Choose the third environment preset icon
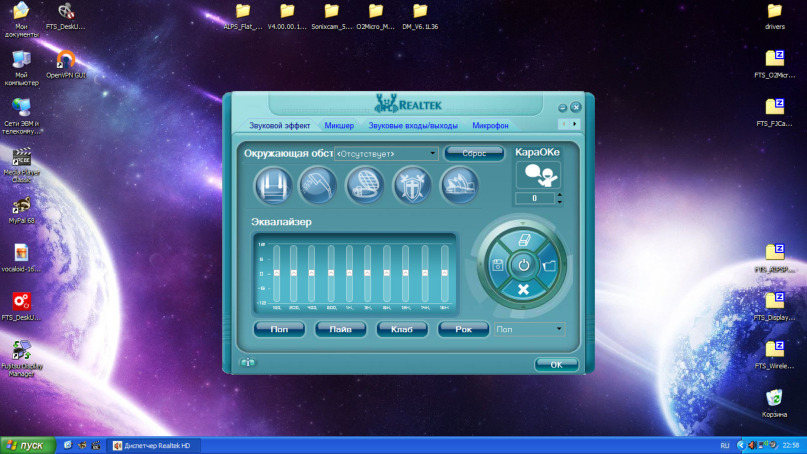This screenshot has height=454, width=807. (365, 185)
